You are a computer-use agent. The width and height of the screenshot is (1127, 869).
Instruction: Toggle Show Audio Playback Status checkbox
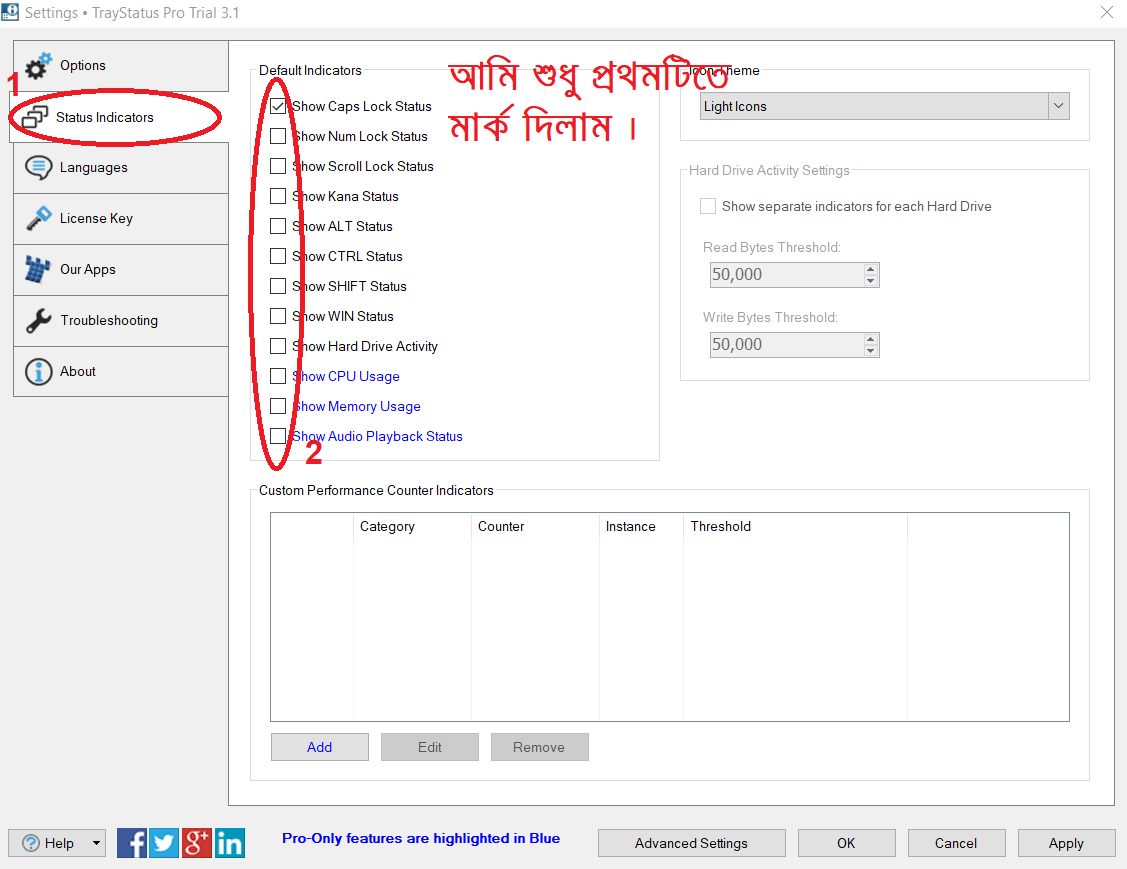pyautogui.click(x=277, y=436)
